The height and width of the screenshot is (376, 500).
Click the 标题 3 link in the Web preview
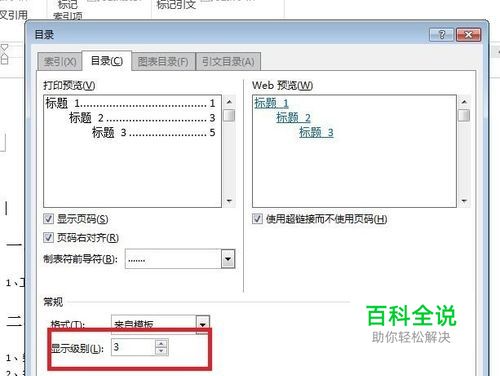(316, 132)
